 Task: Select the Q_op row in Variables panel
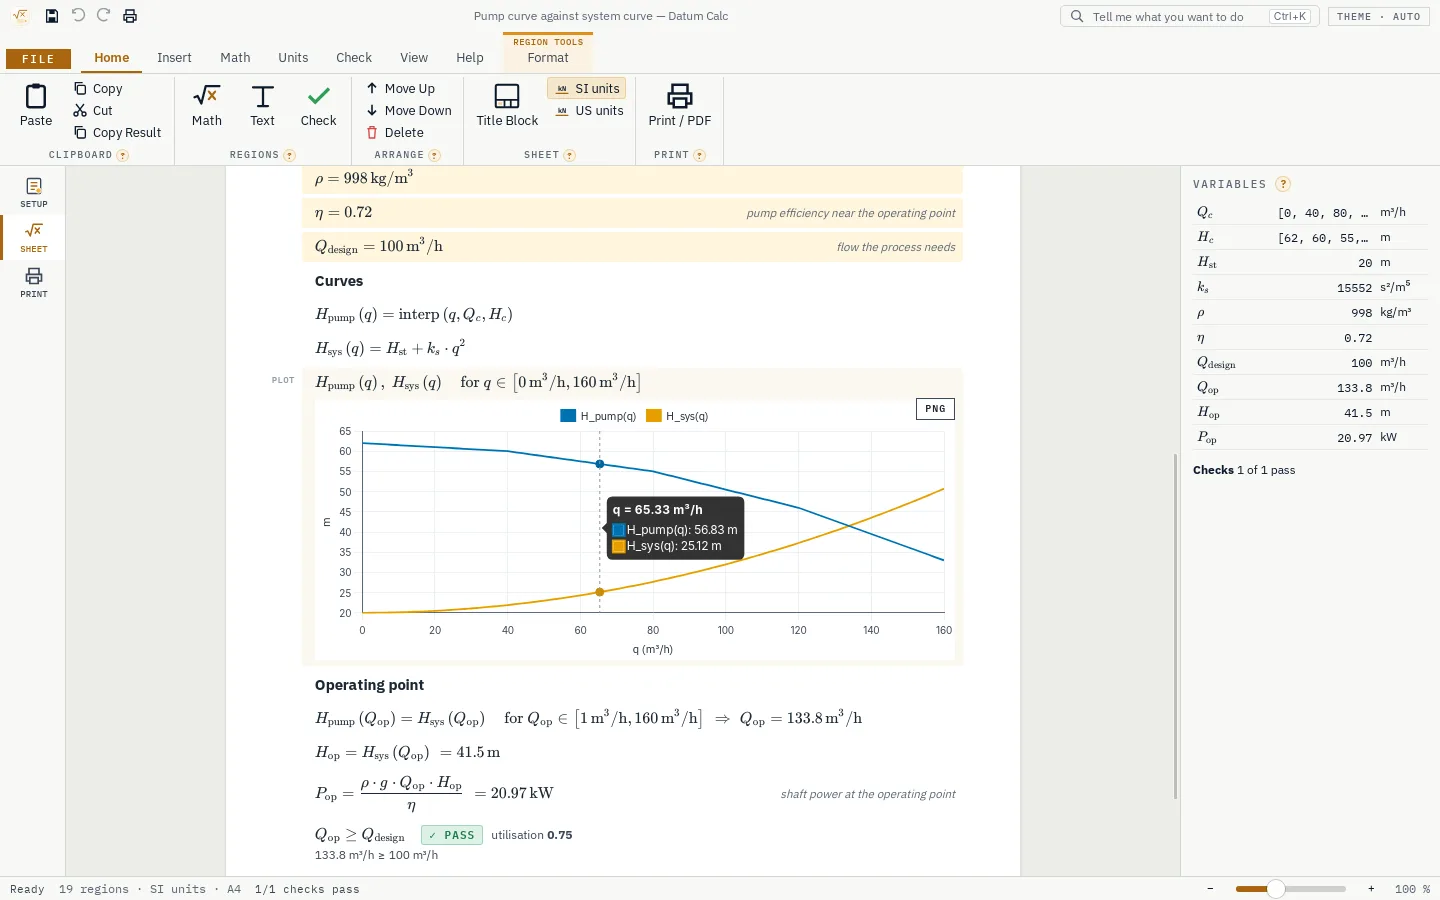pos(1310,388)
